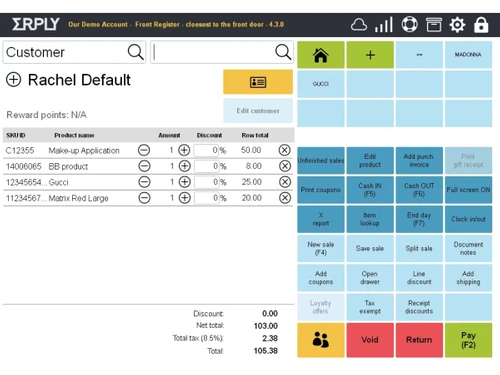Click Cash IN (F5) button
500x375 pixels.
(x=370, y=190)
